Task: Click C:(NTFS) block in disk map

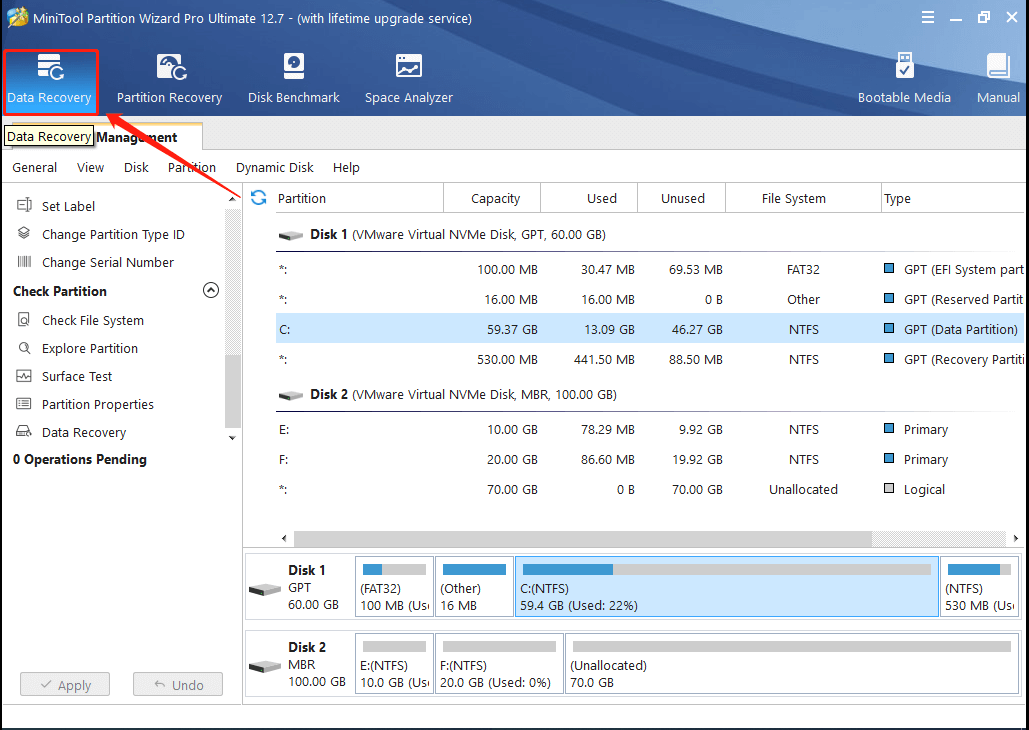Action: pos(726,587)
